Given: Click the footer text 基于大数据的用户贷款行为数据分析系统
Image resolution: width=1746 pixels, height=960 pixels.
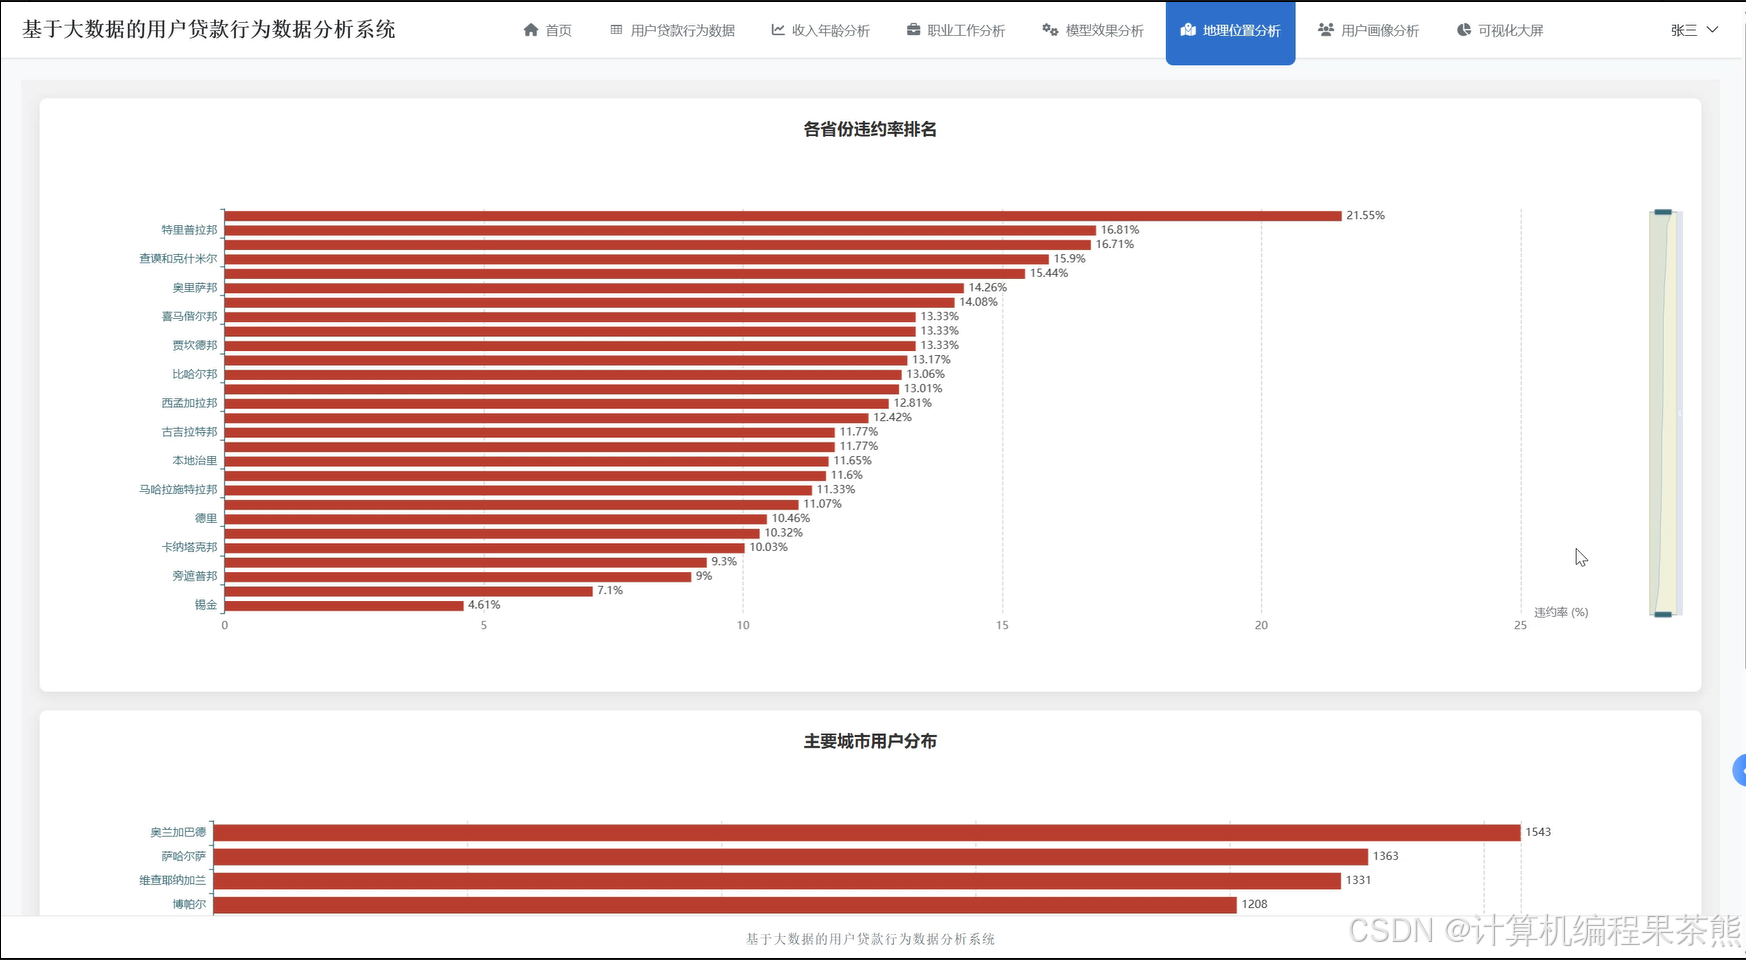Looking at the screenshot, I should click(869, 939).
